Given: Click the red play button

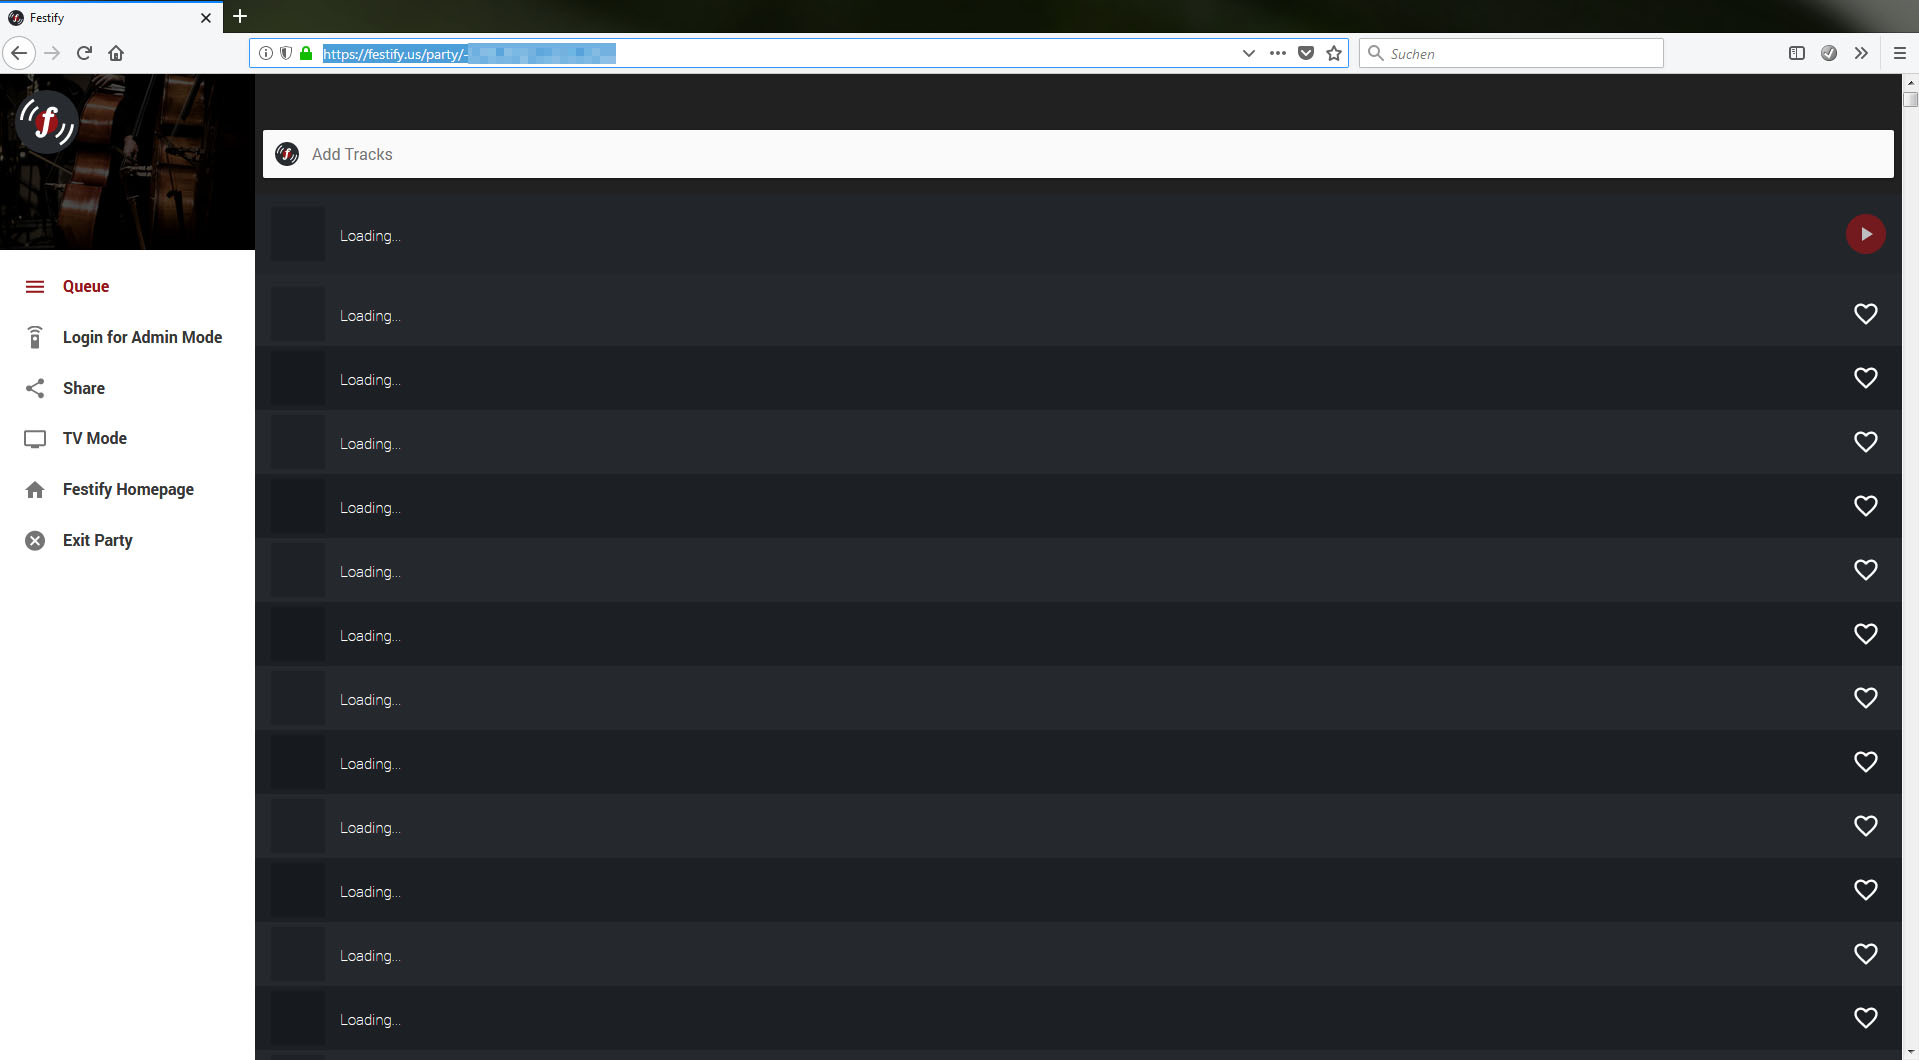Looking at the screenshot, I should click(x=1865, y=234).
